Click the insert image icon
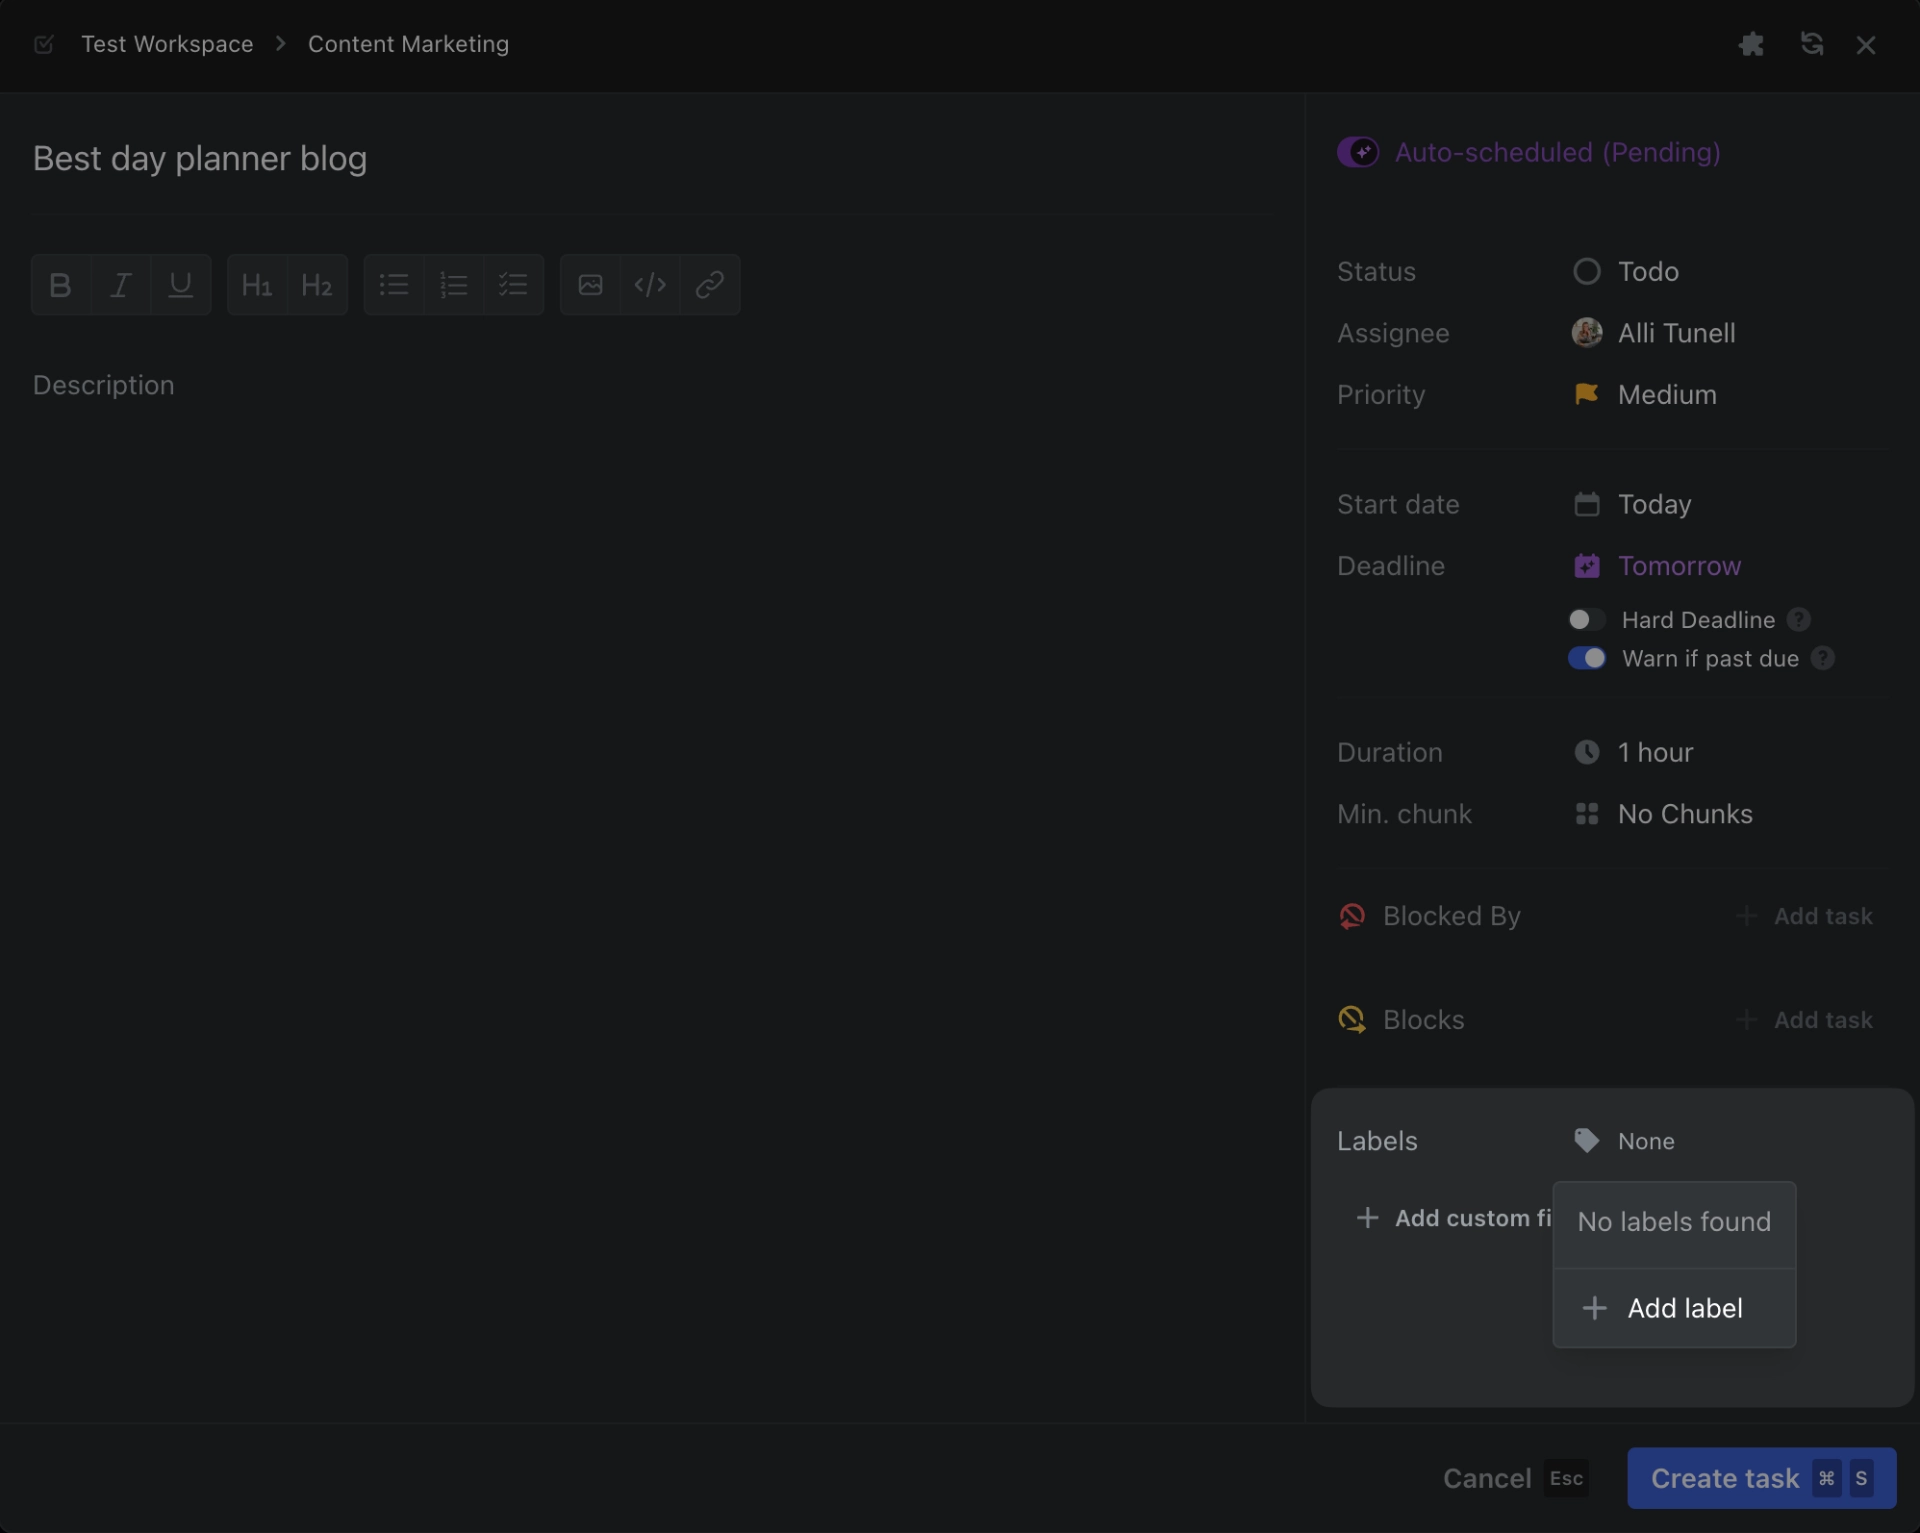Screen dimensions: 1920x1533 [x=590, y=285]
